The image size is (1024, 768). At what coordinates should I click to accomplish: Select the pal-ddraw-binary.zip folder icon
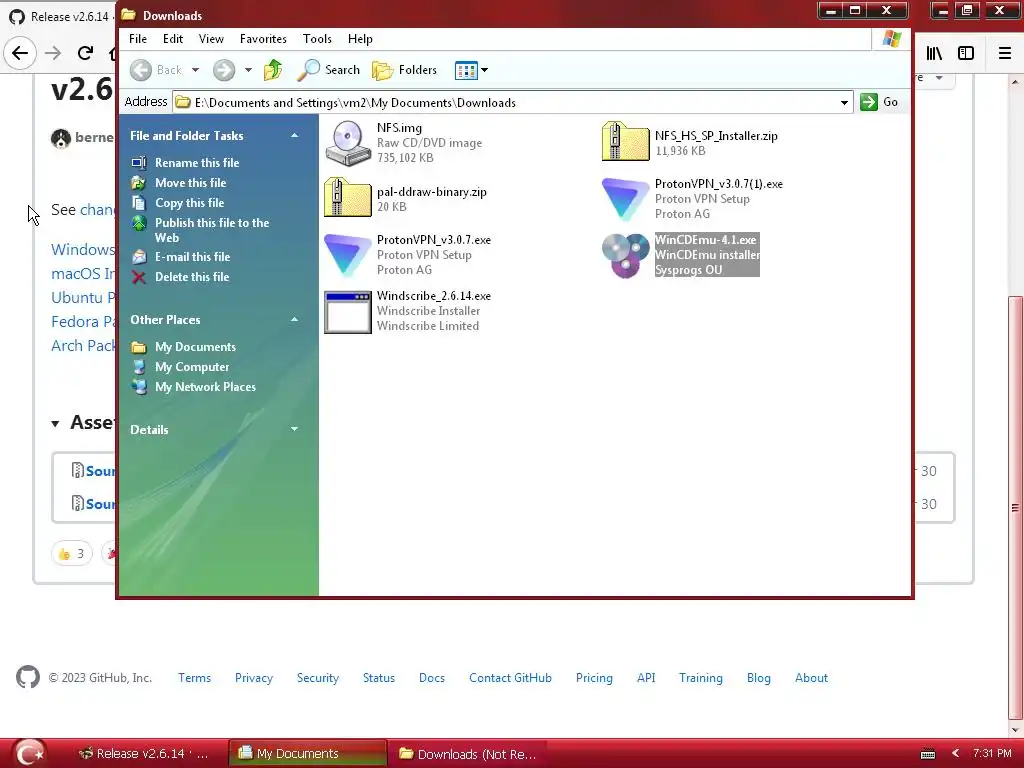(347, 199)
